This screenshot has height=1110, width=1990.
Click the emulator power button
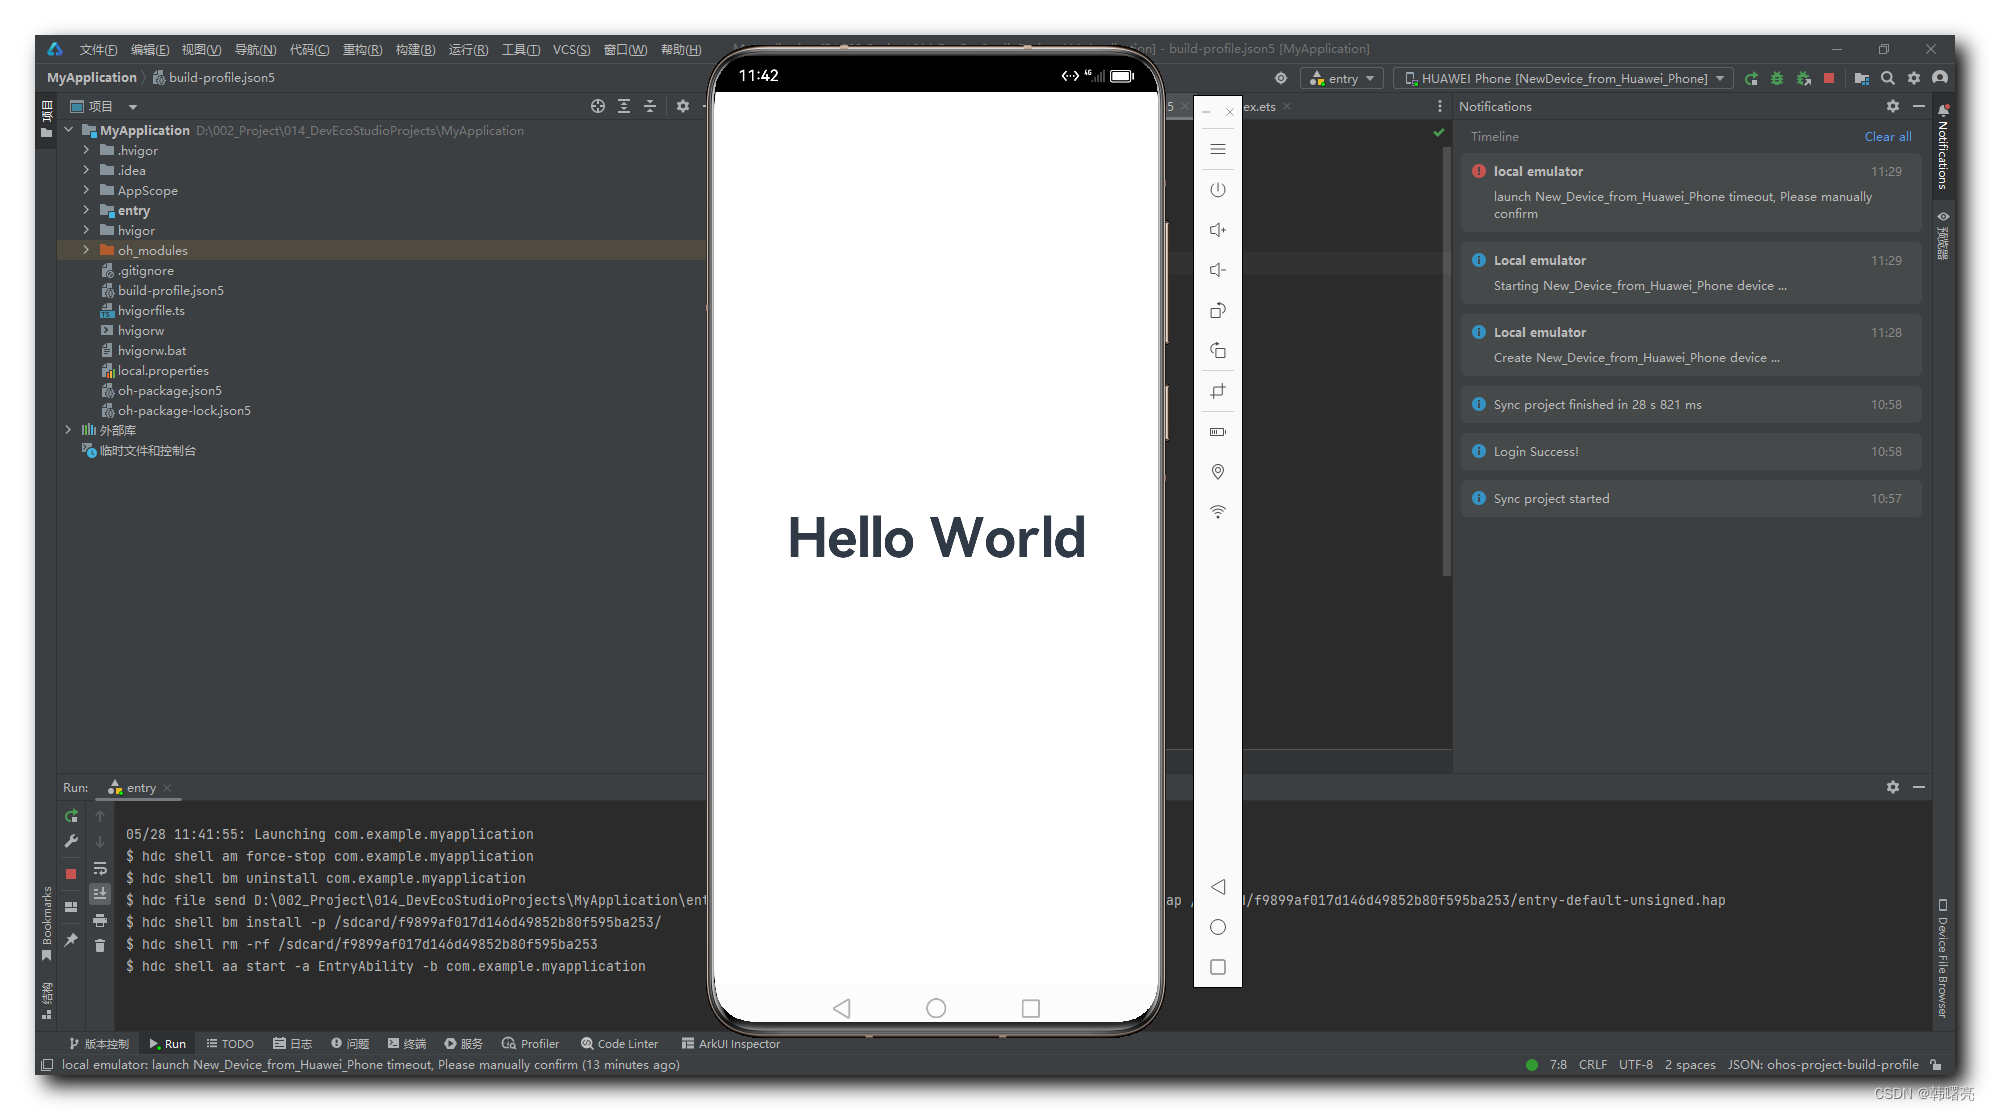click(1217, 190)
